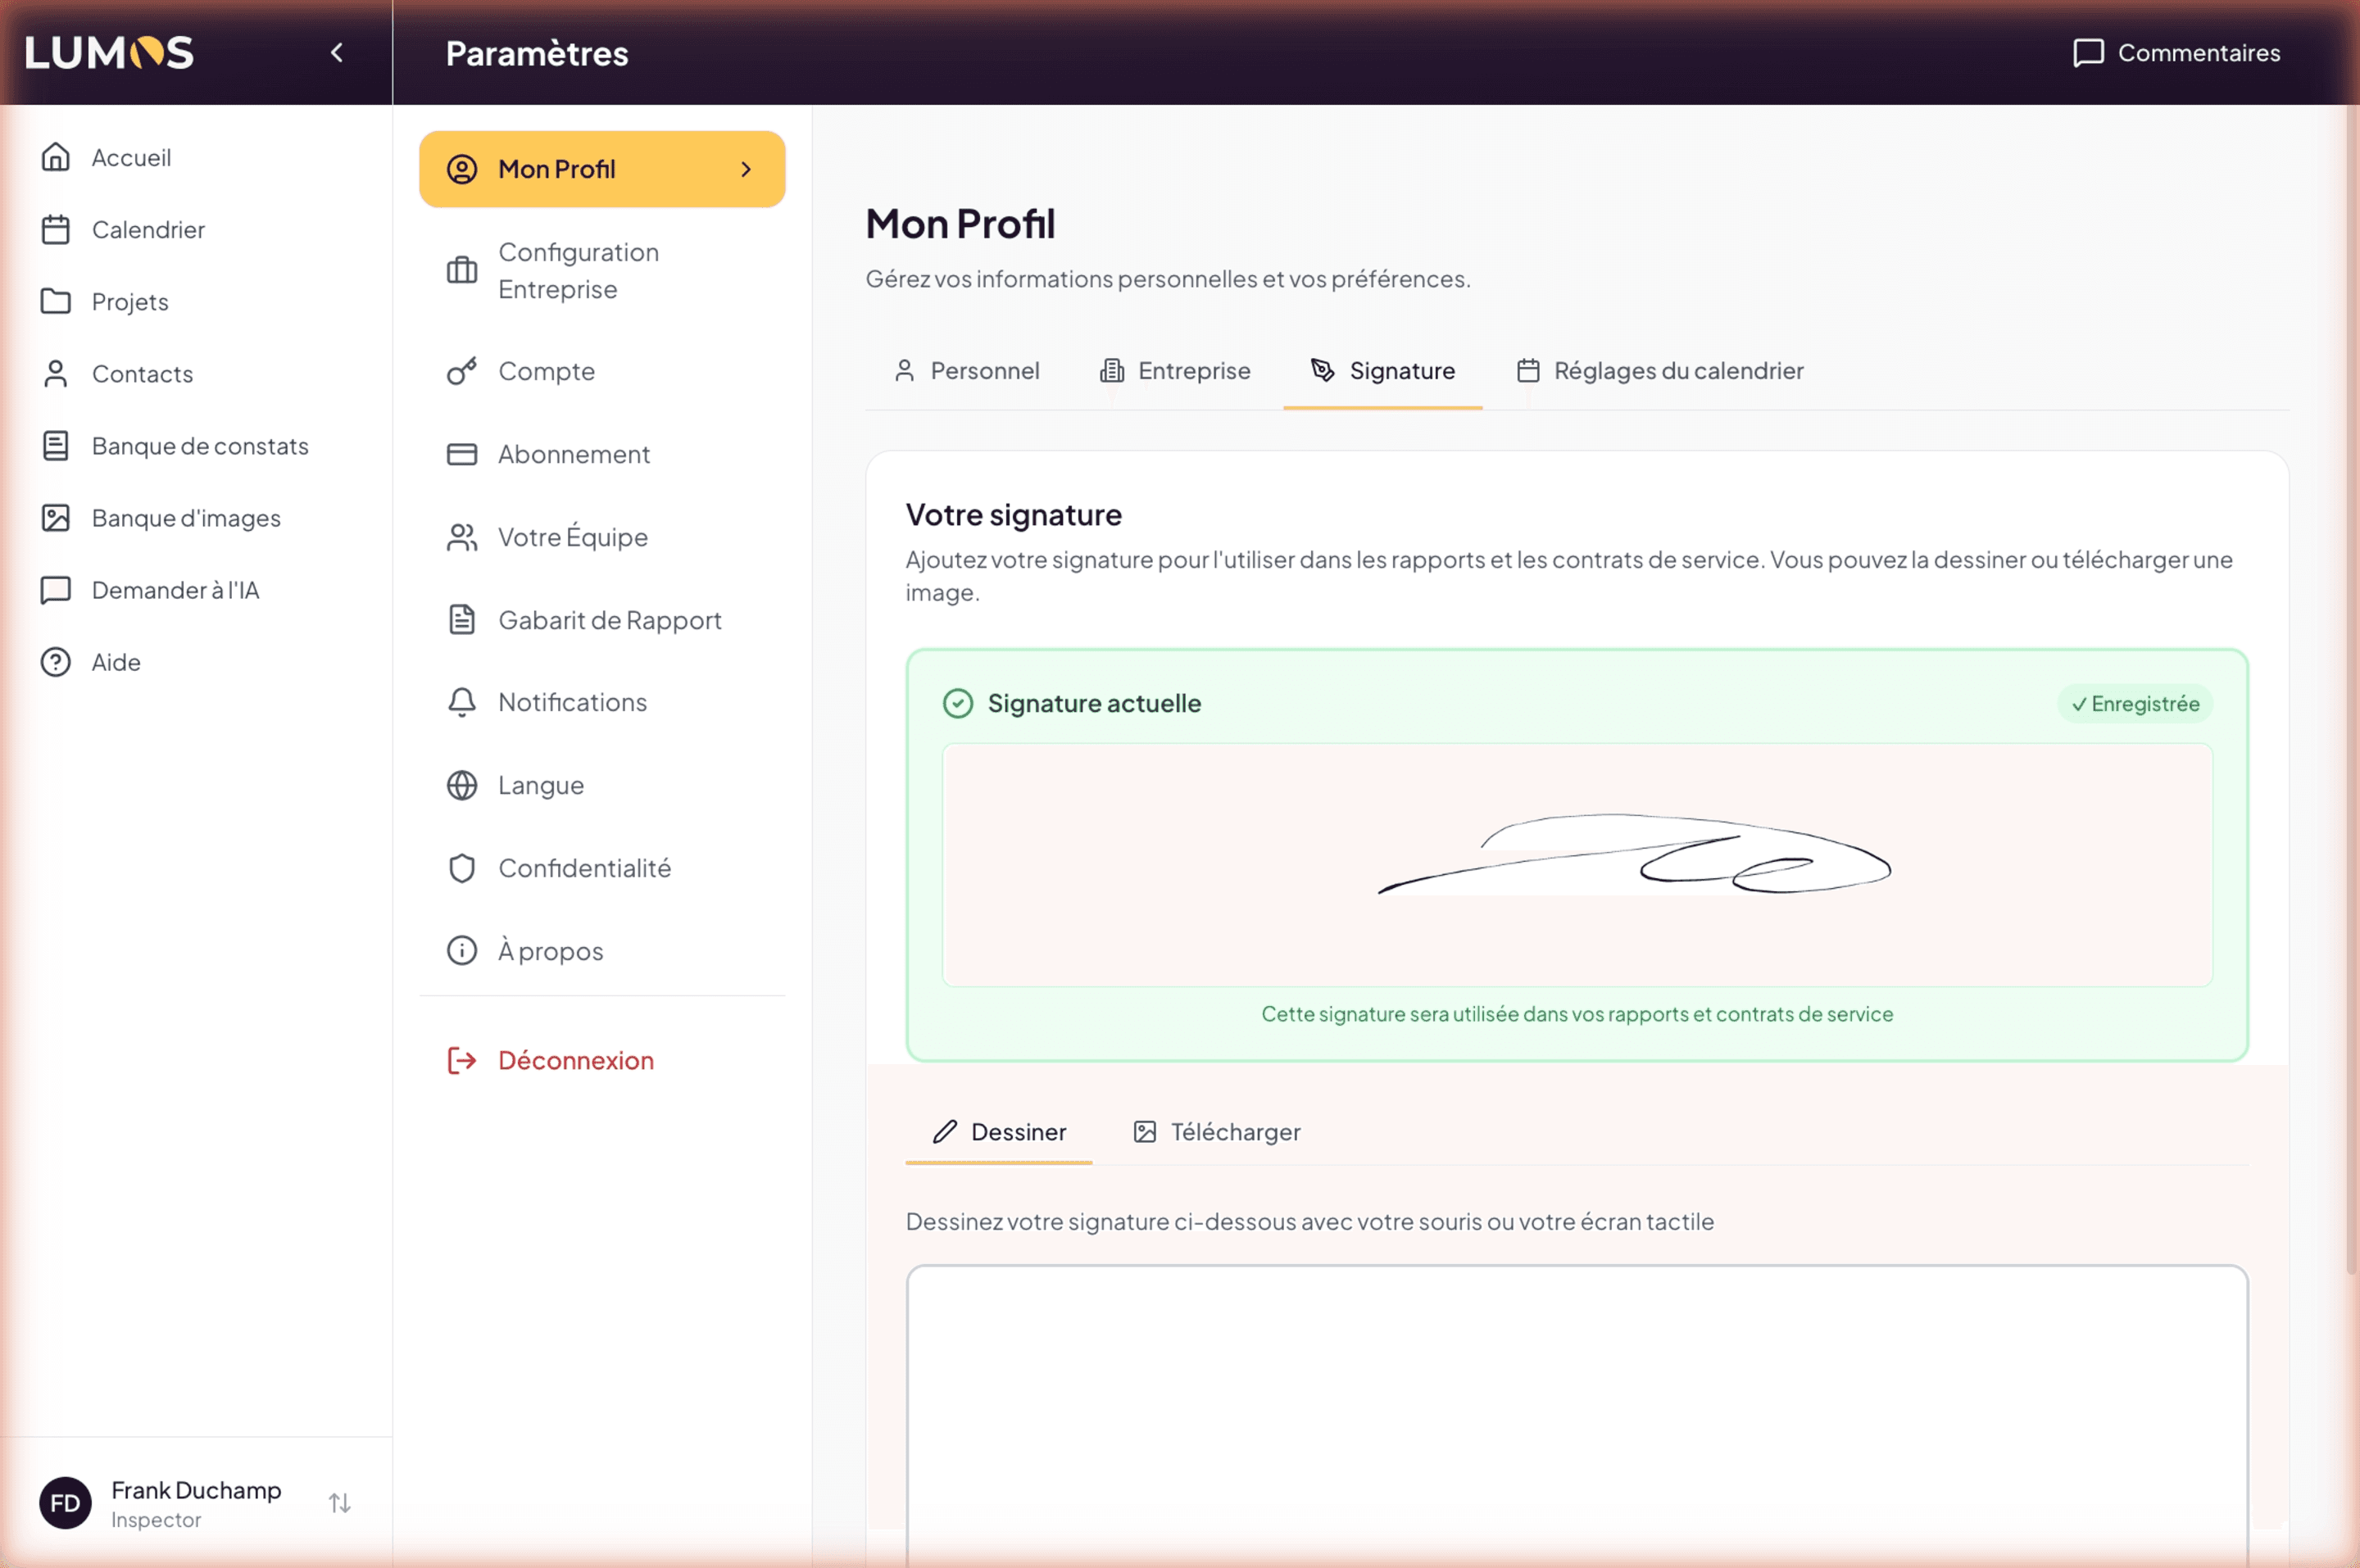
Task: Log out with Déconnexion
Action: (x=602, y=1060)
